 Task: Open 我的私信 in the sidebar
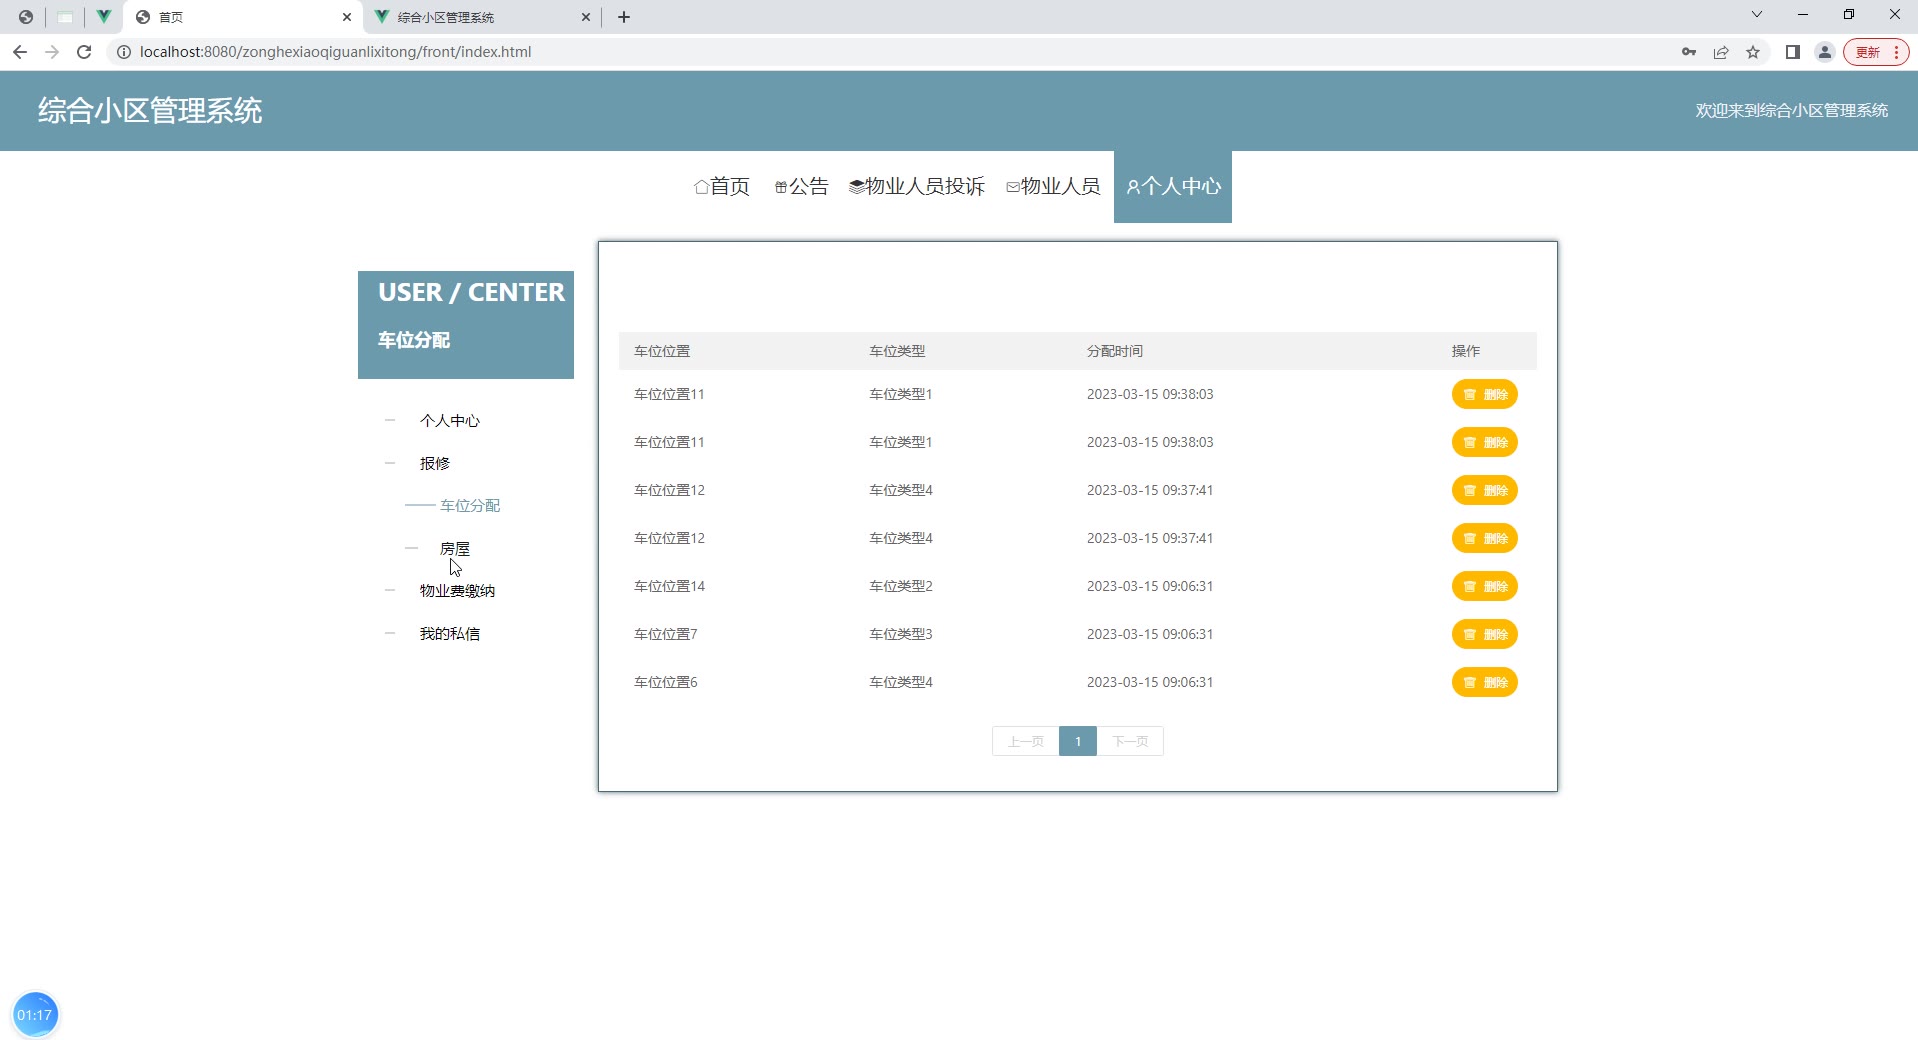click(x=449, y=634)
